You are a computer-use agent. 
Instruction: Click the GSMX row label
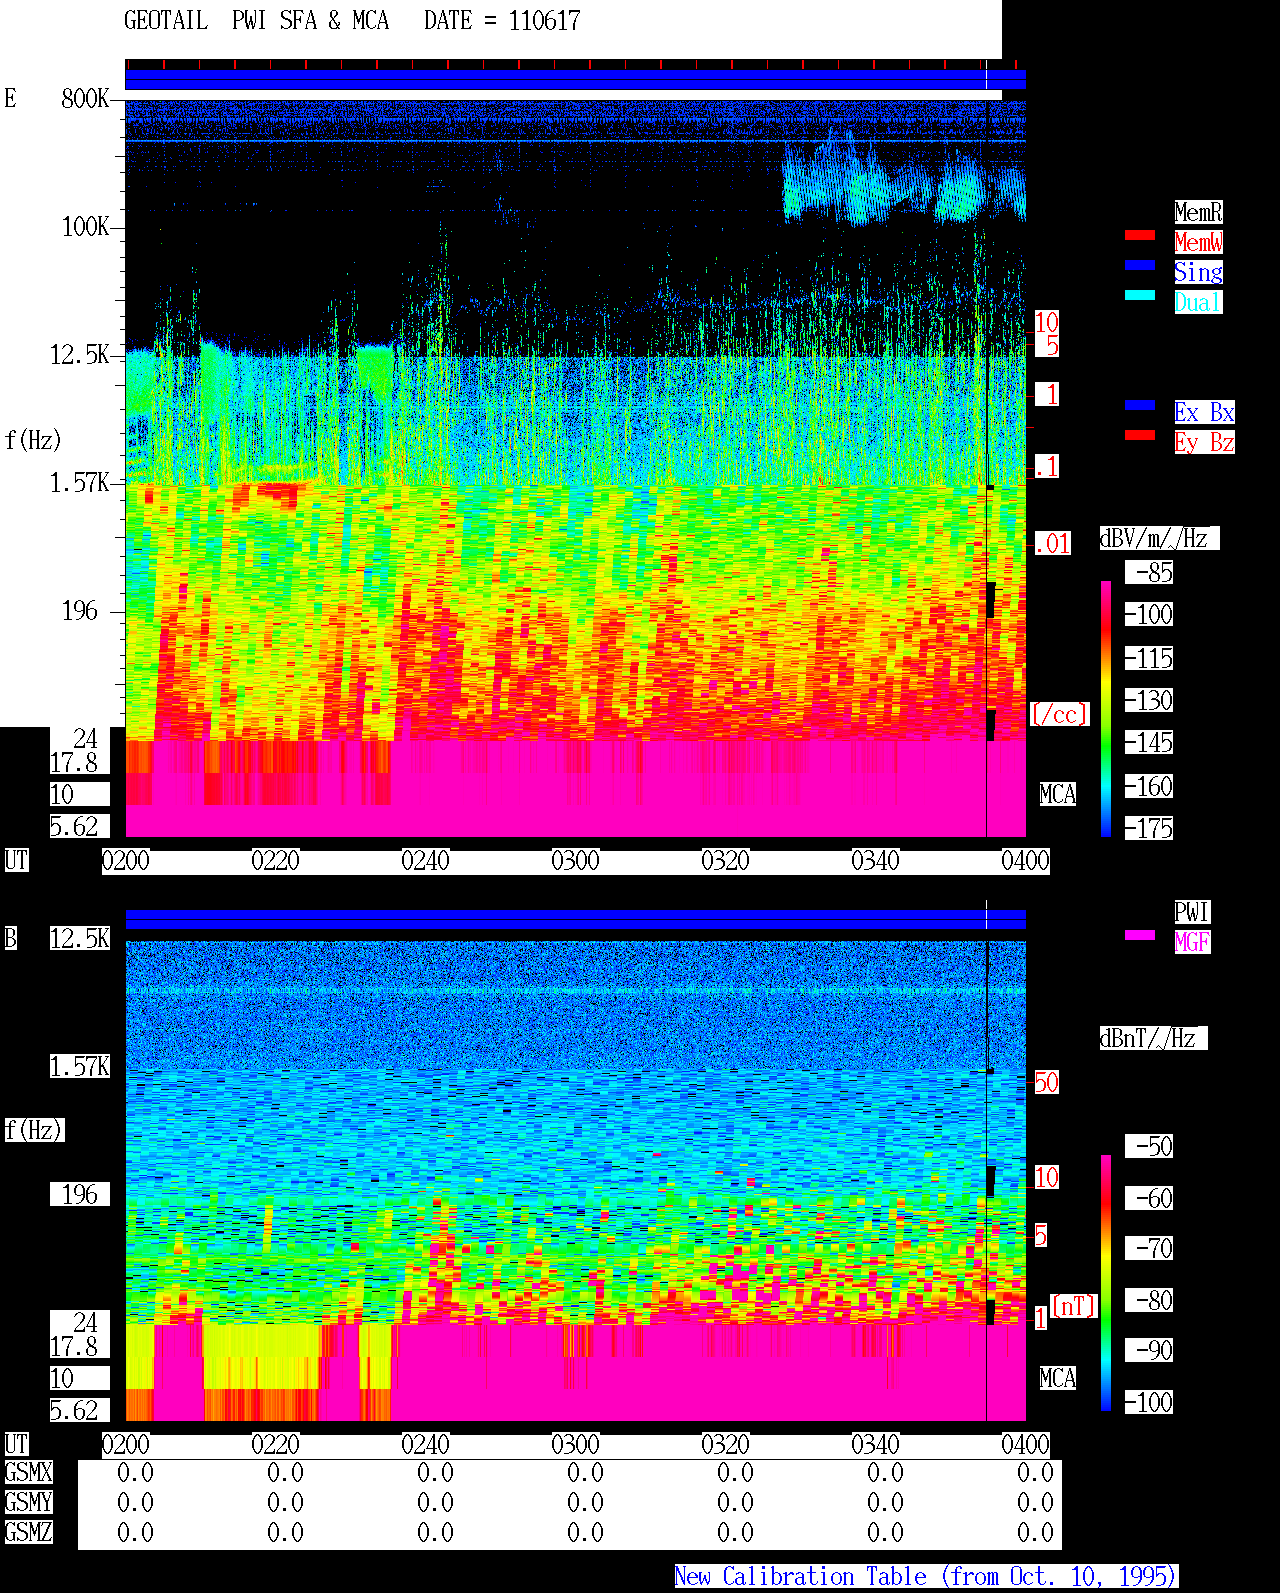(28, 1473)
